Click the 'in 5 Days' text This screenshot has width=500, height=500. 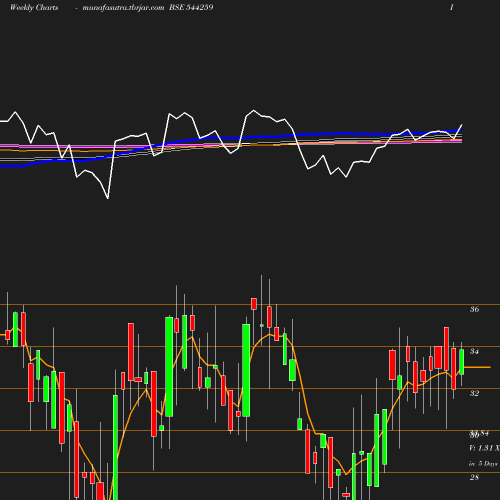pos(483,464)
